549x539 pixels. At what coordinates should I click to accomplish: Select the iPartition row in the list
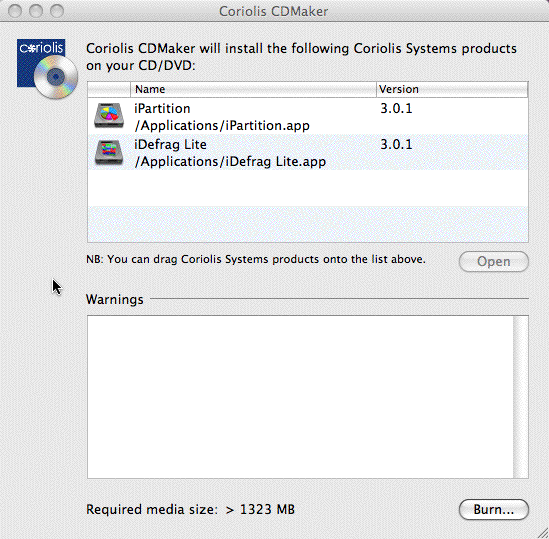point(307,116)
